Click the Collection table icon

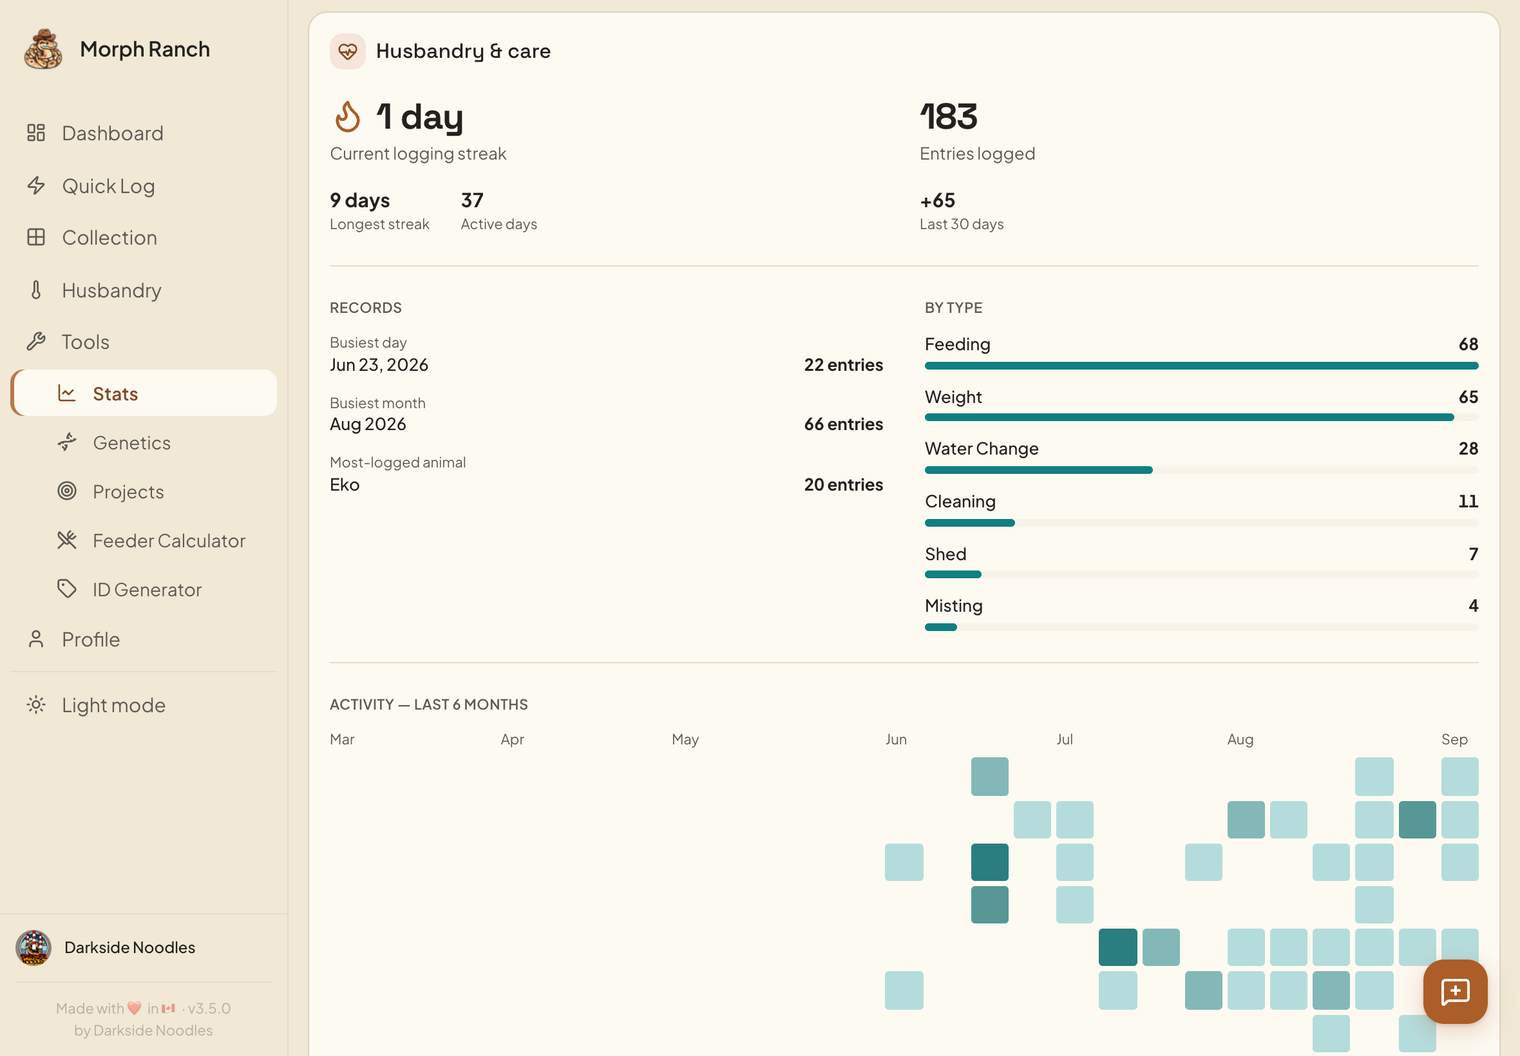[x=36, y=237]
